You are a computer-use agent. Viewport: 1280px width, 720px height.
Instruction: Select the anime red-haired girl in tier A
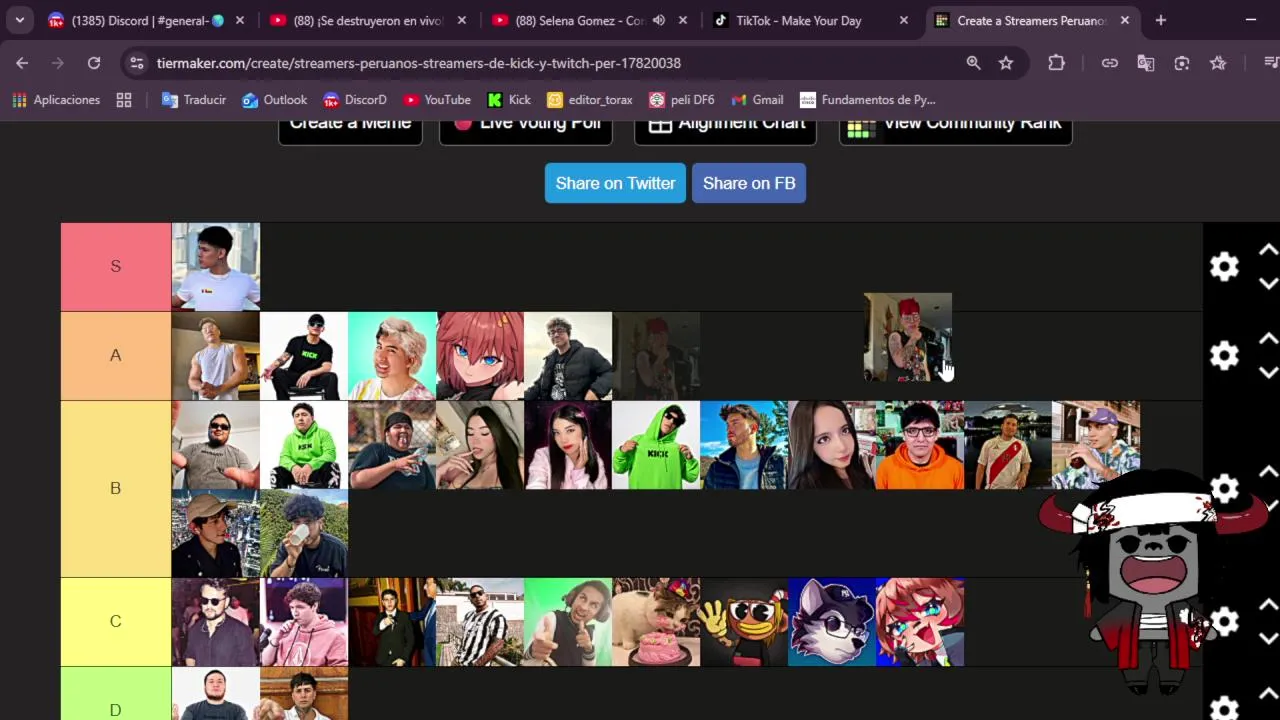[x=480, y=356]
